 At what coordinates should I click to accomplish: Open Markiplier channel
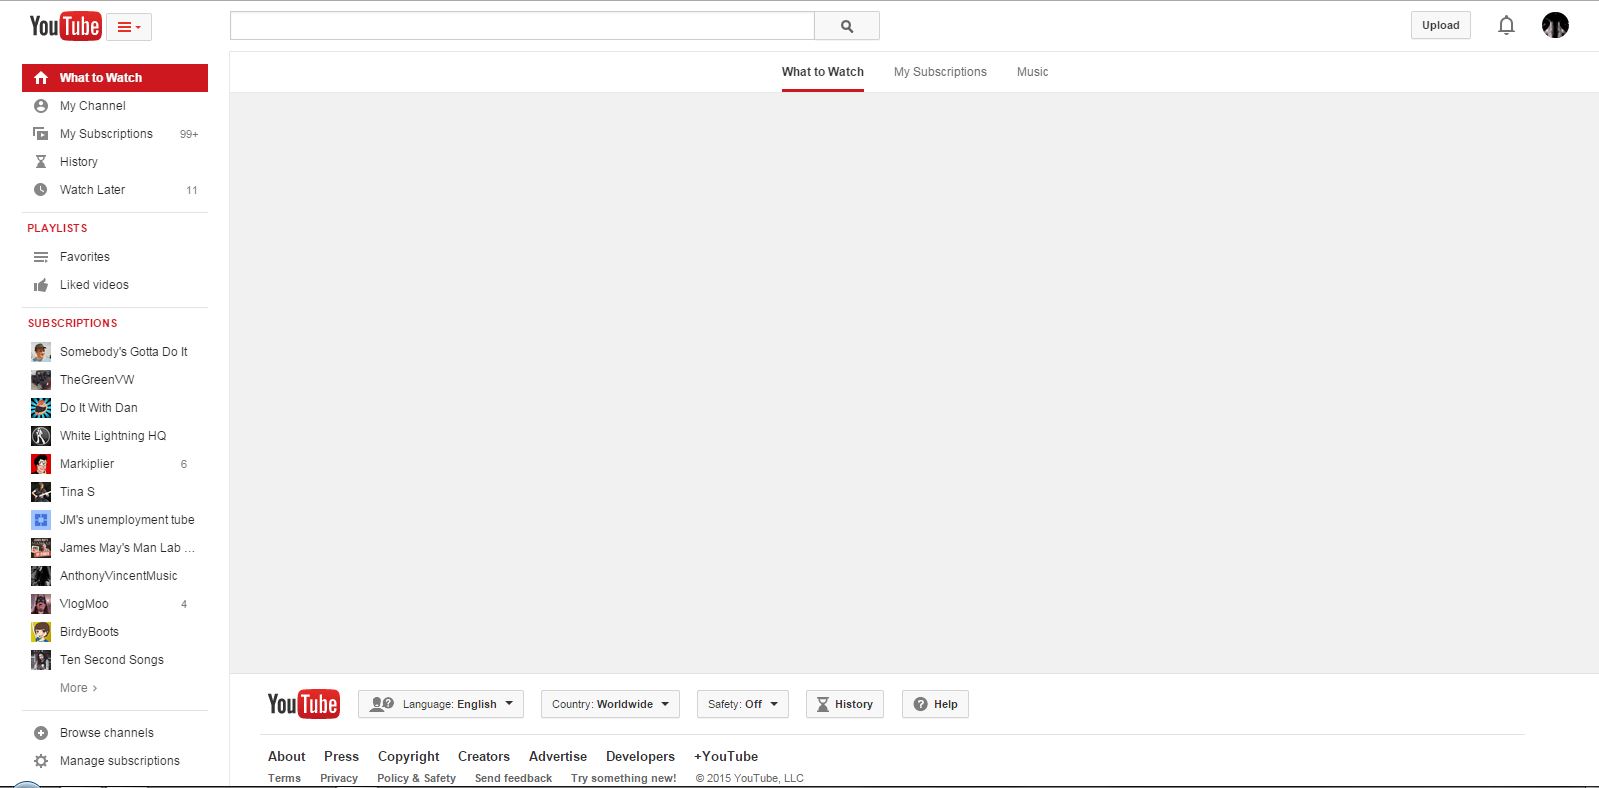[115, 464]
